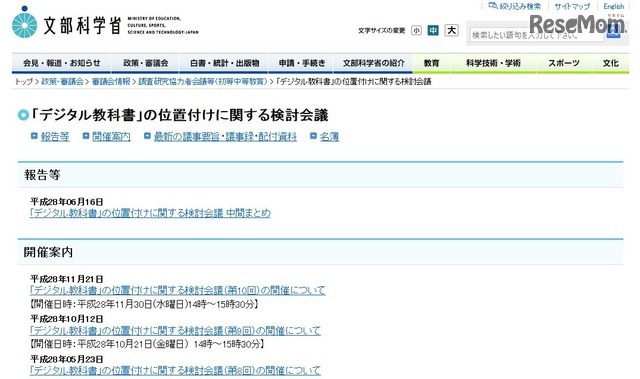Open 第9回 meeting announcement link

click(x=175, y=330)
